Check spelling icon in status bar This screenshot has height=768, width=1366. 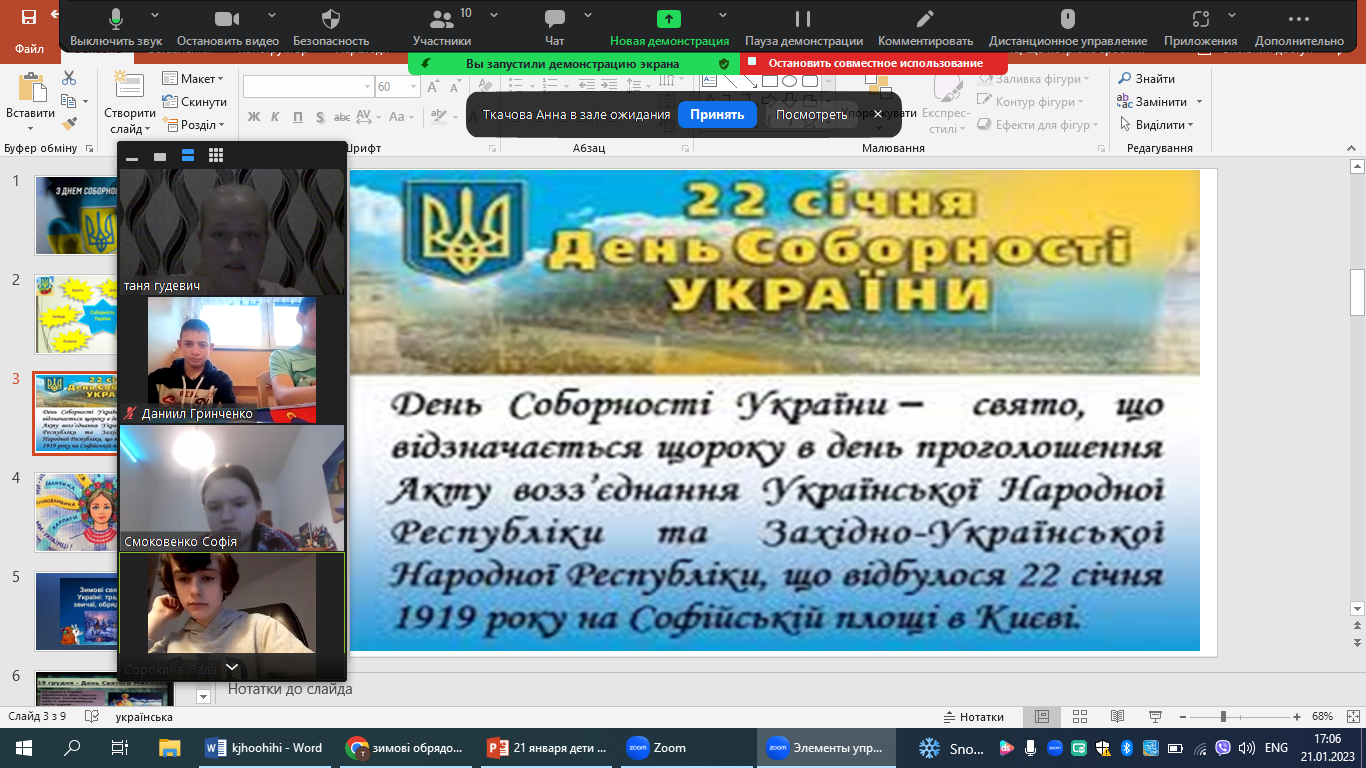pyautogui.click(x=92, y=717)
